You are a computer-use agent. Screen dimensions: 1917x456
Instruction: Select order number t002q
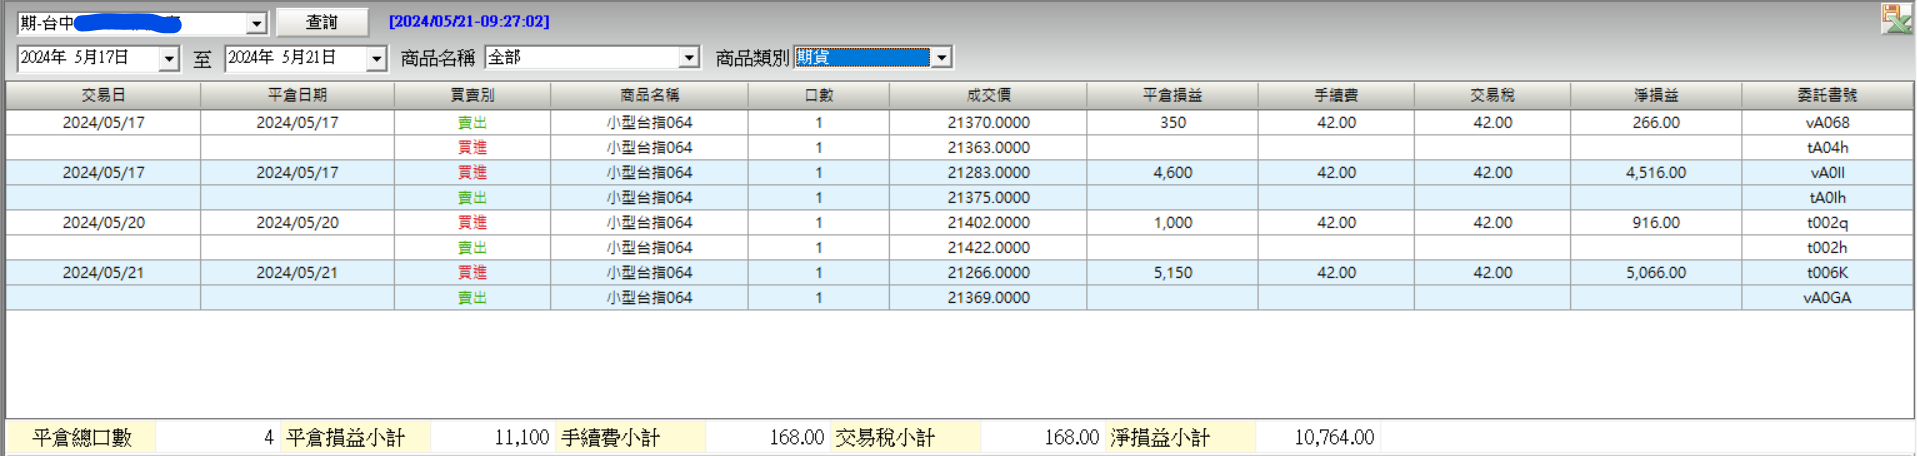tap(1827, 222)
